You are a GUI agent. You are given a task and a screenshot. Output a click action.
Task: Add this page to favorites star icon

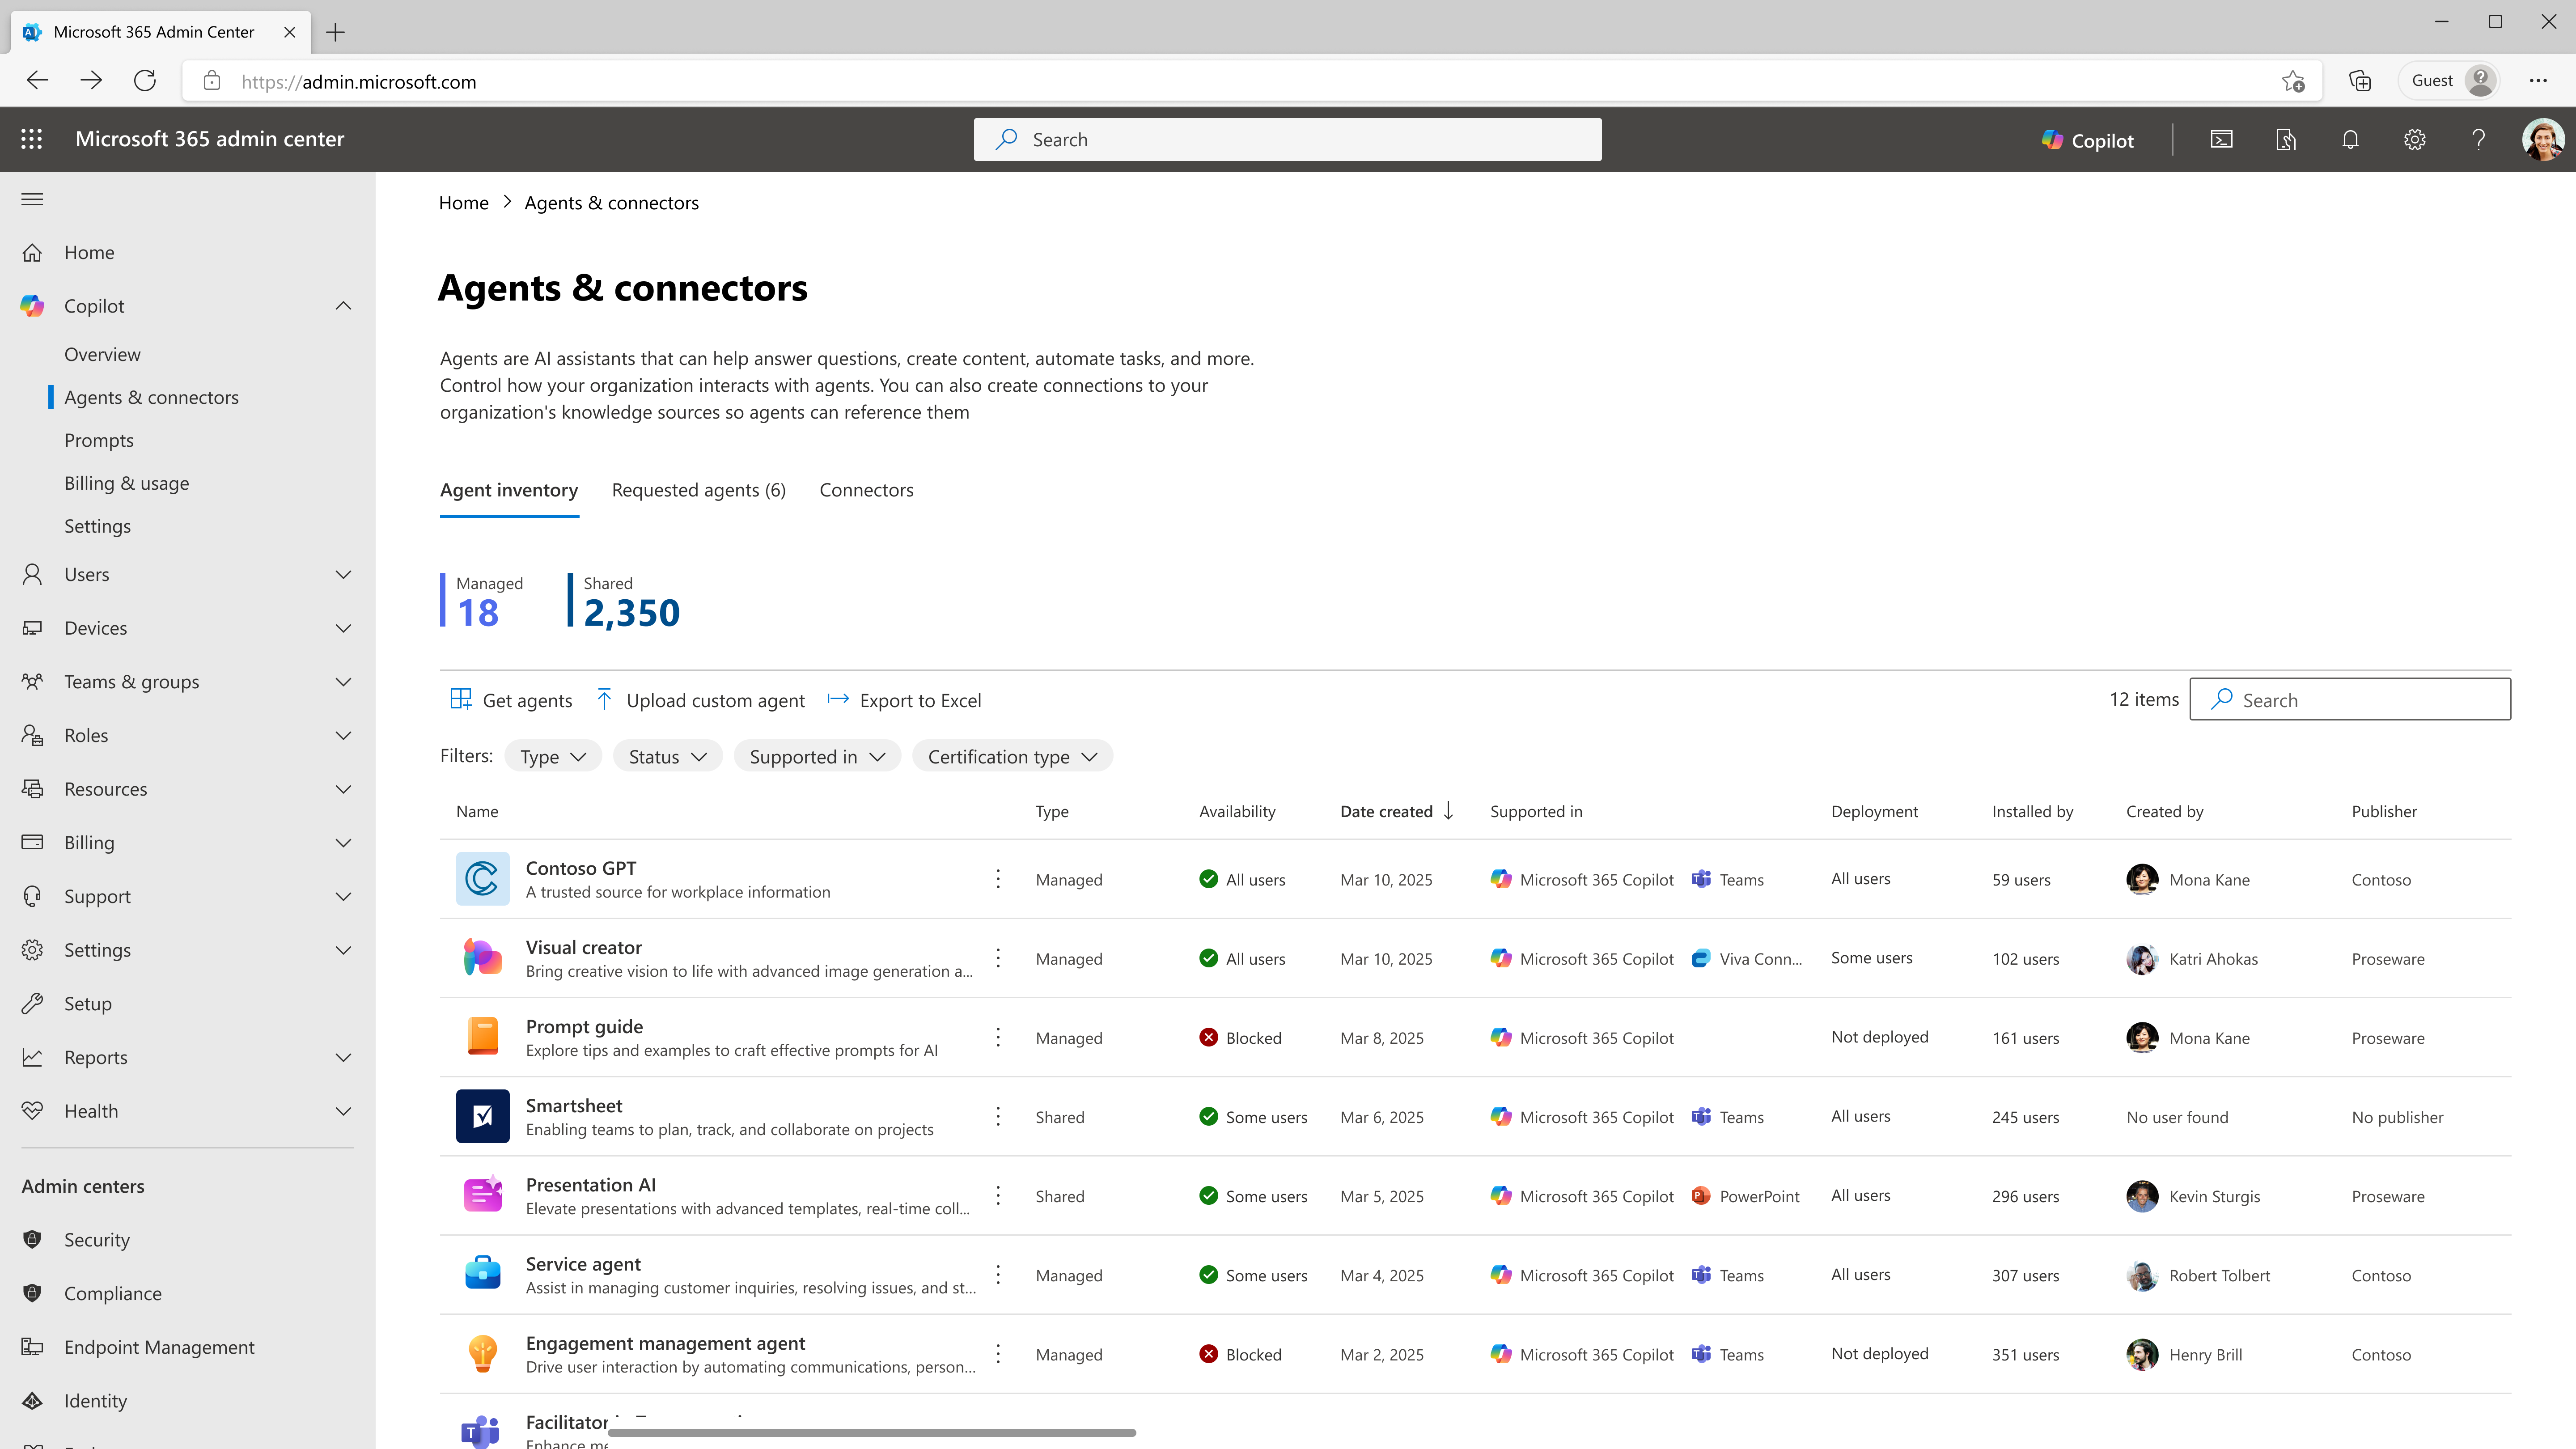pos(2293,81)
